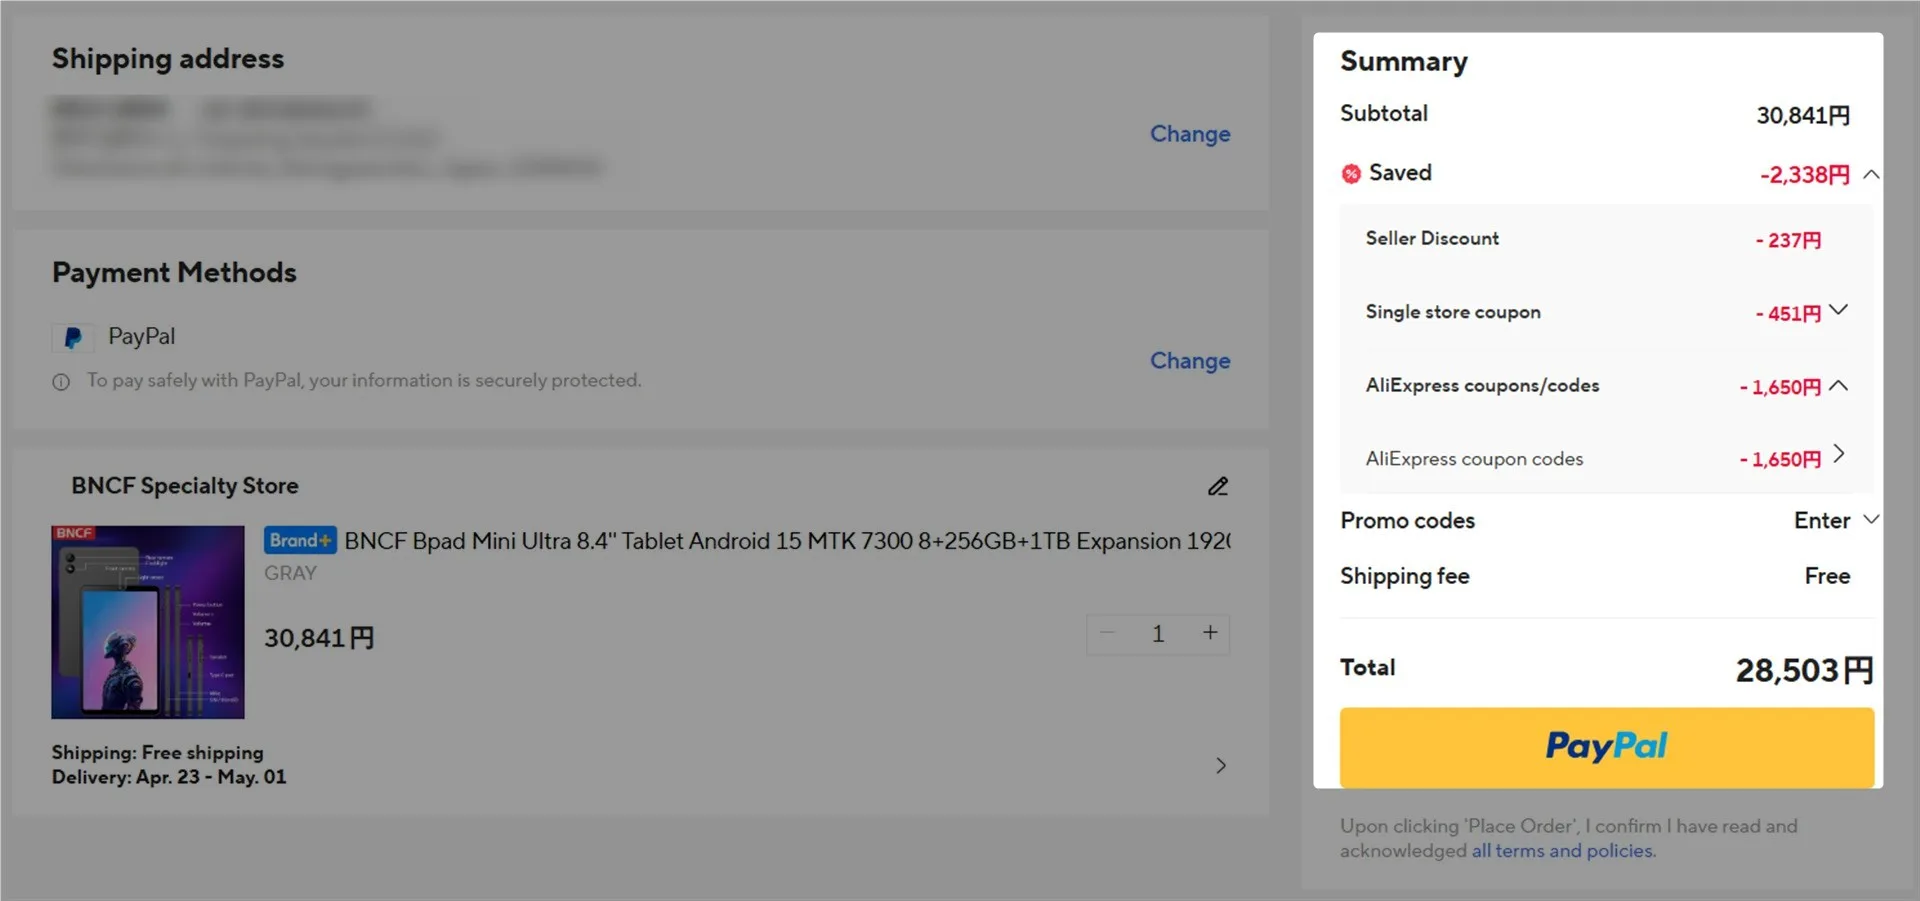Image resolution: width=1920 pixels, height=901 pixels.
Task: Click the Brand+ badge on product title
Action: [300, 541]
